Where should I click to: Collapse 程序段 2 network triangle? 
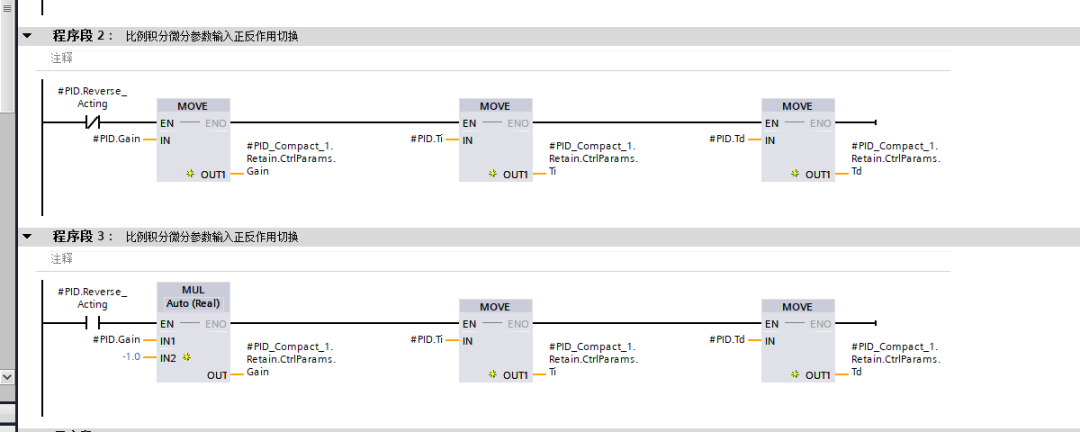click(x=27, y=36)
